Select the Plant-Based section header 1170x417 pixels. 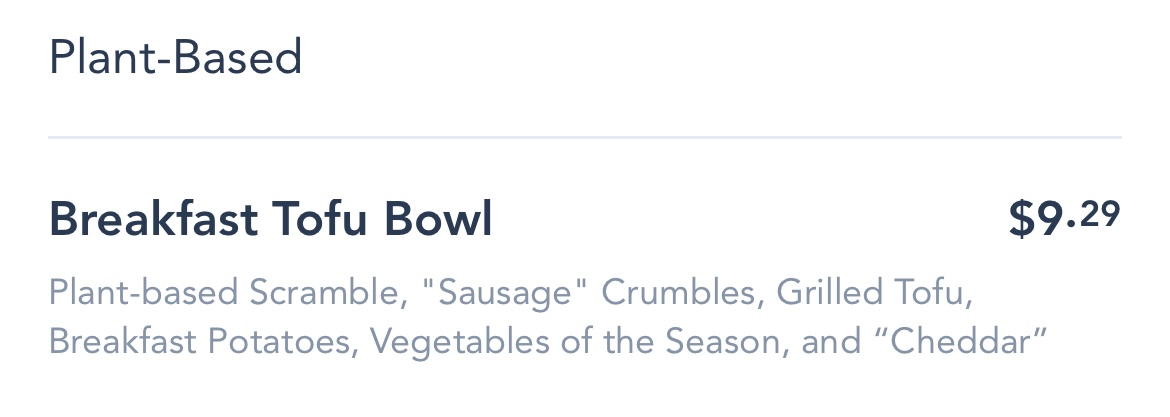click(x=175, y=58)
